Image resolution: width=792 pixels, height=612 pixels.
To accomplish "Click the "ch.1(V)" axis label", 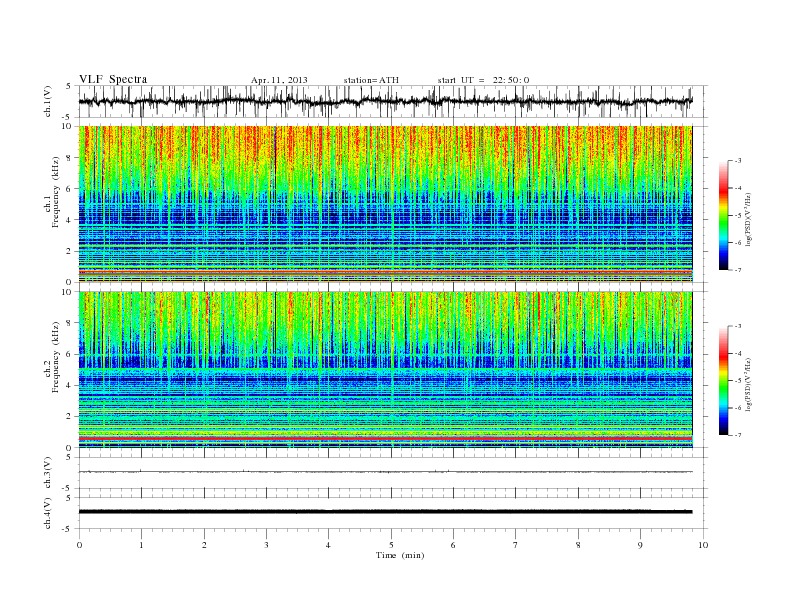I will pyautogui.click(x=48, y=101).
